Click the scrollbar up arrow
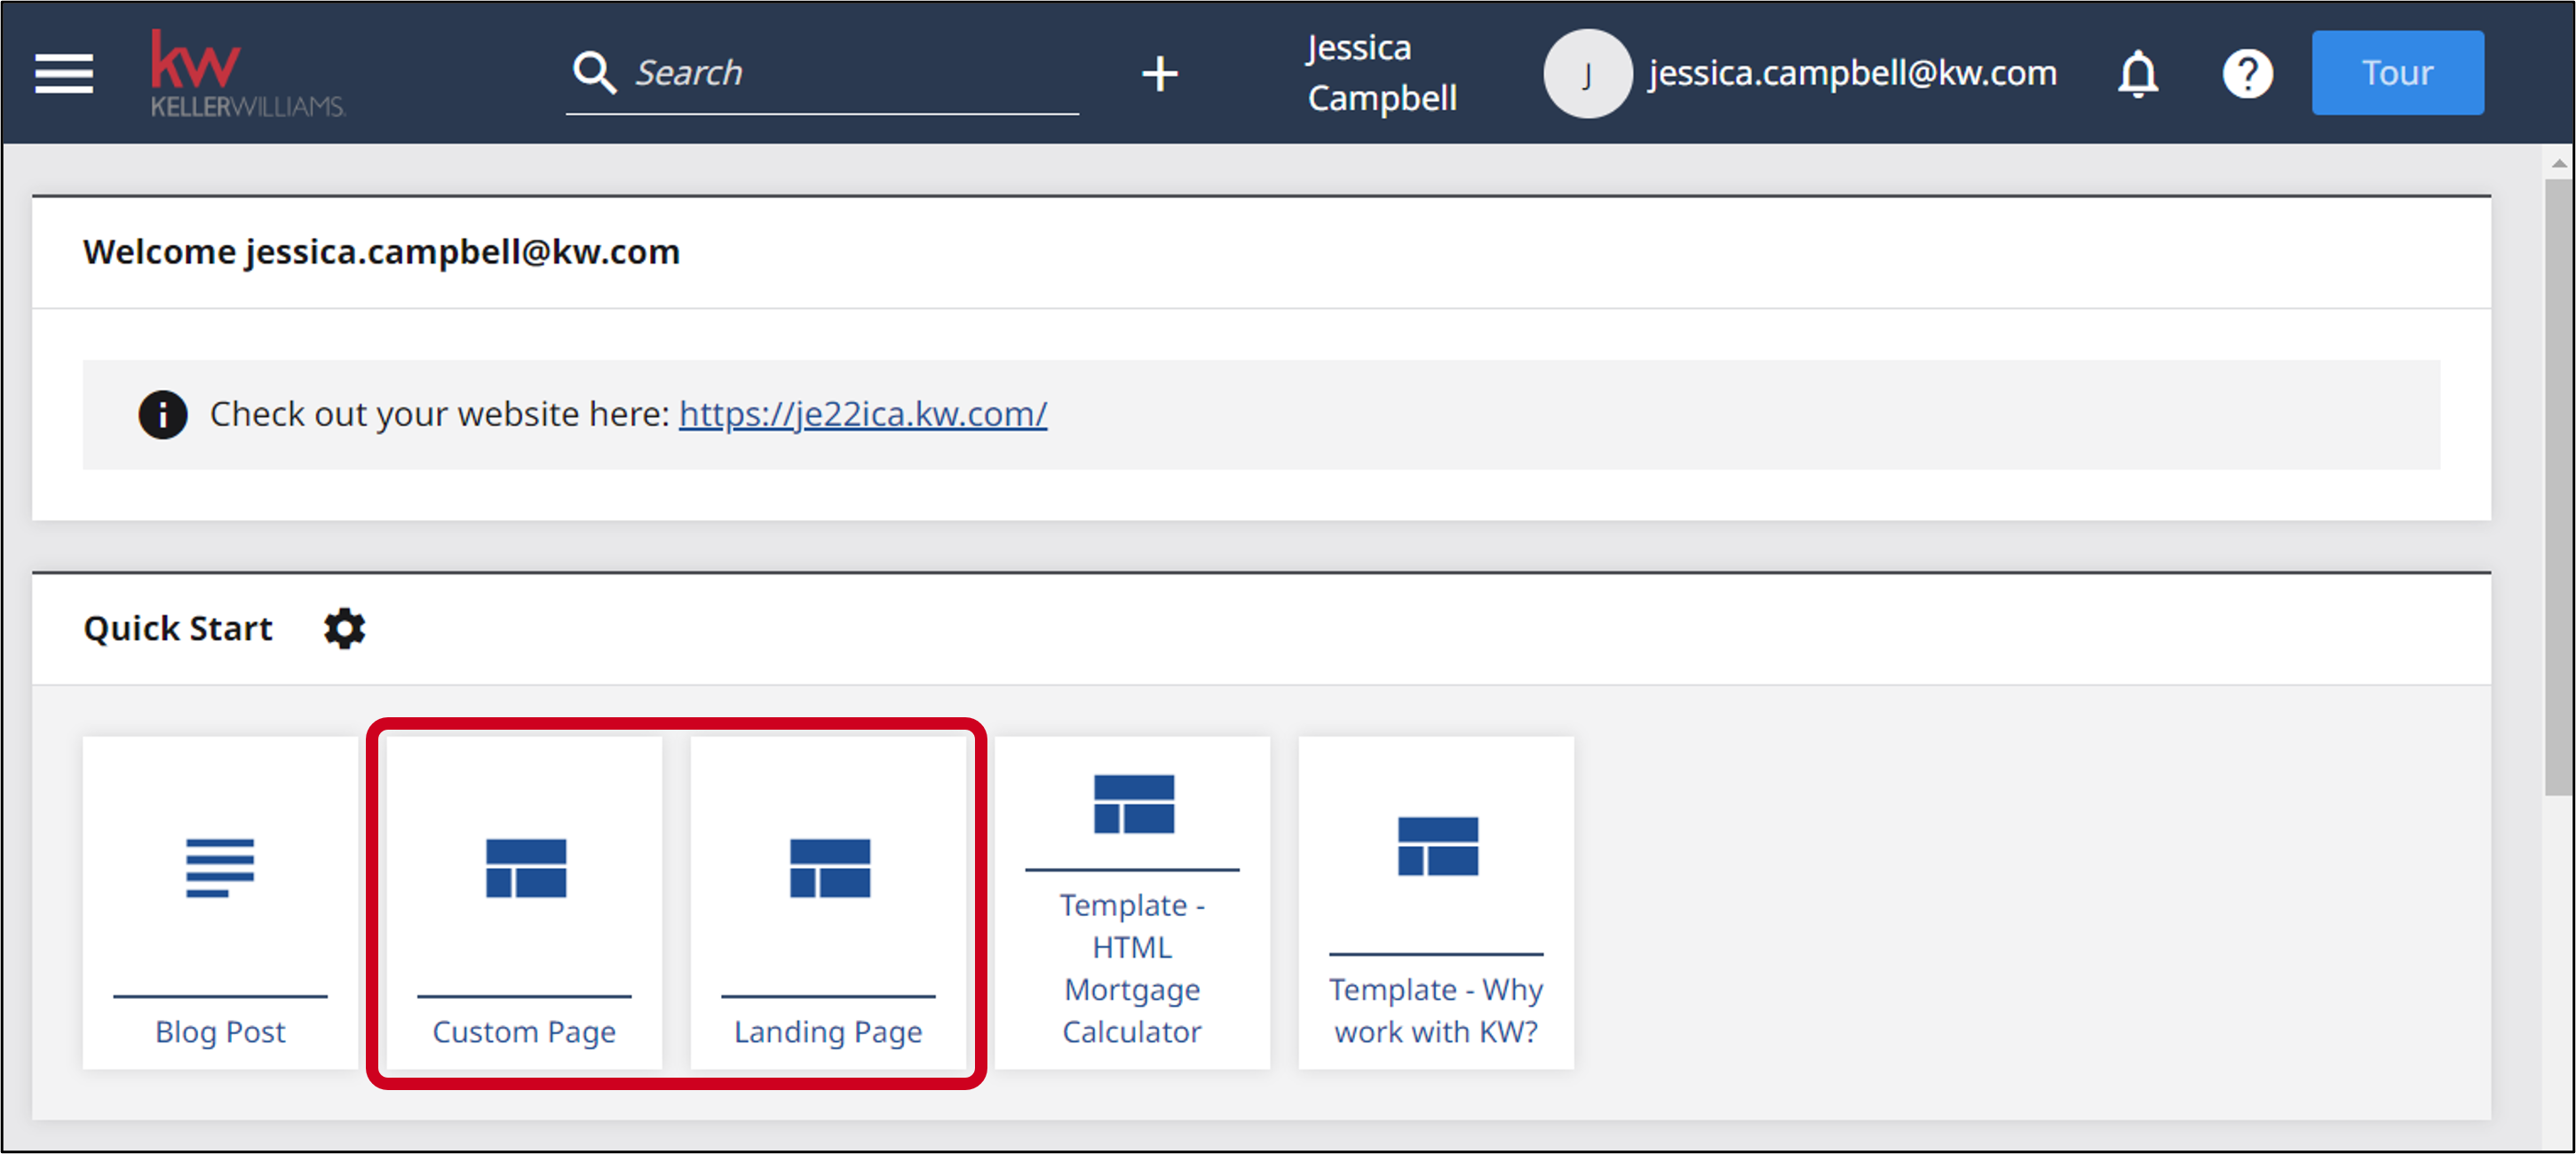Image resolution: width=2576 pixels, height=1154 pixels. 2558,163
